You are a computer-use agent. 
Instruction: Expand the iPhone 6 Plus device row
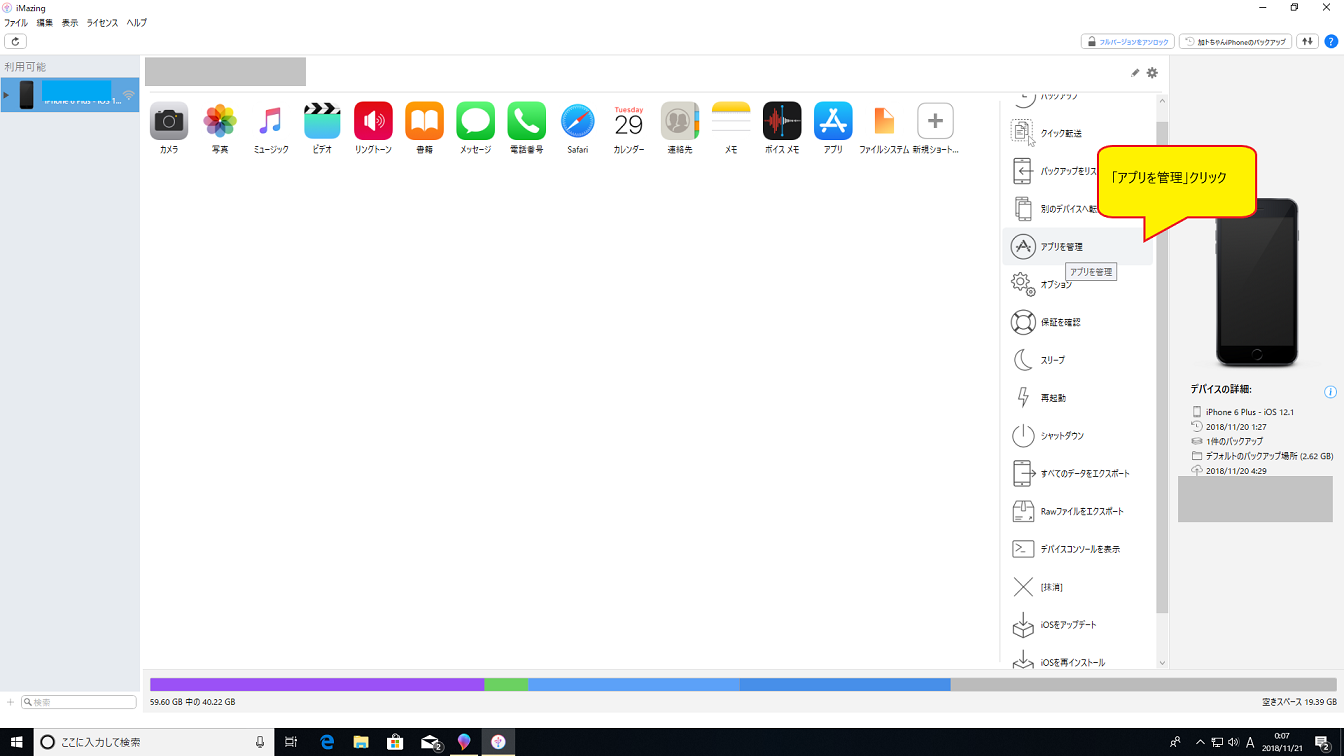6,95
